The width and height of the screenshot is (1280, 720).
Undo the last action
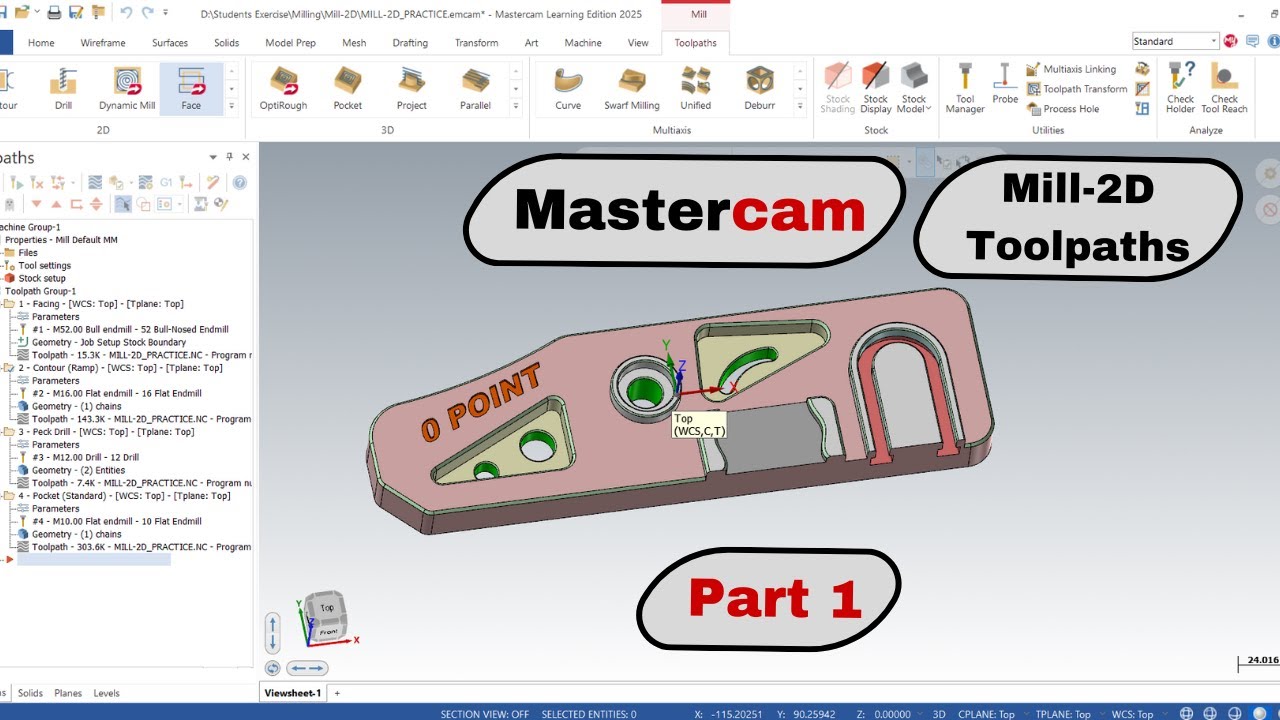pyautogui.click(x=126, y=13)
